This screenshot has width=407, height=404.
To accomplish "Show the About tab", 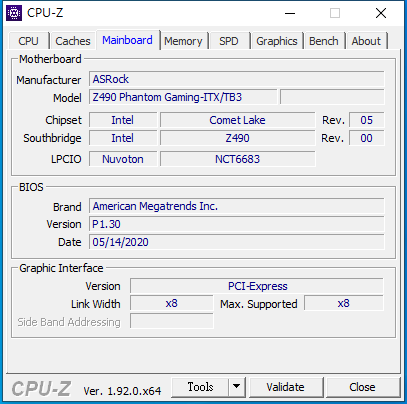I will point(366,41).
